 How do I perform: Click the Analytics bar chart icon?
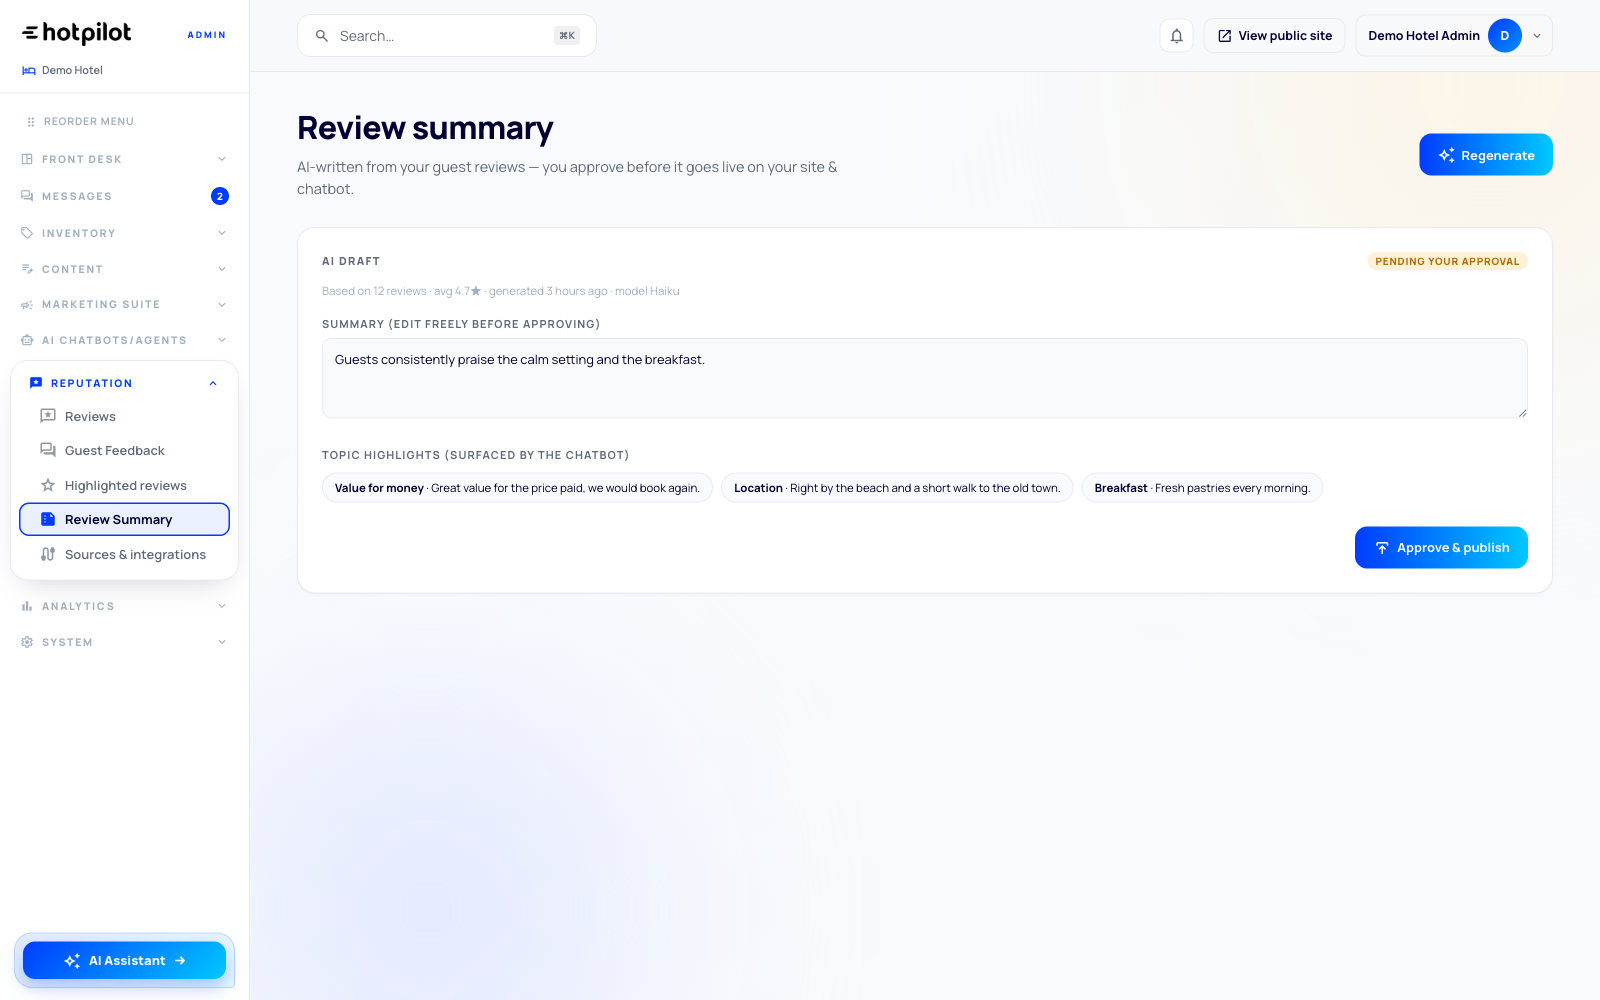tap(27, 606)
